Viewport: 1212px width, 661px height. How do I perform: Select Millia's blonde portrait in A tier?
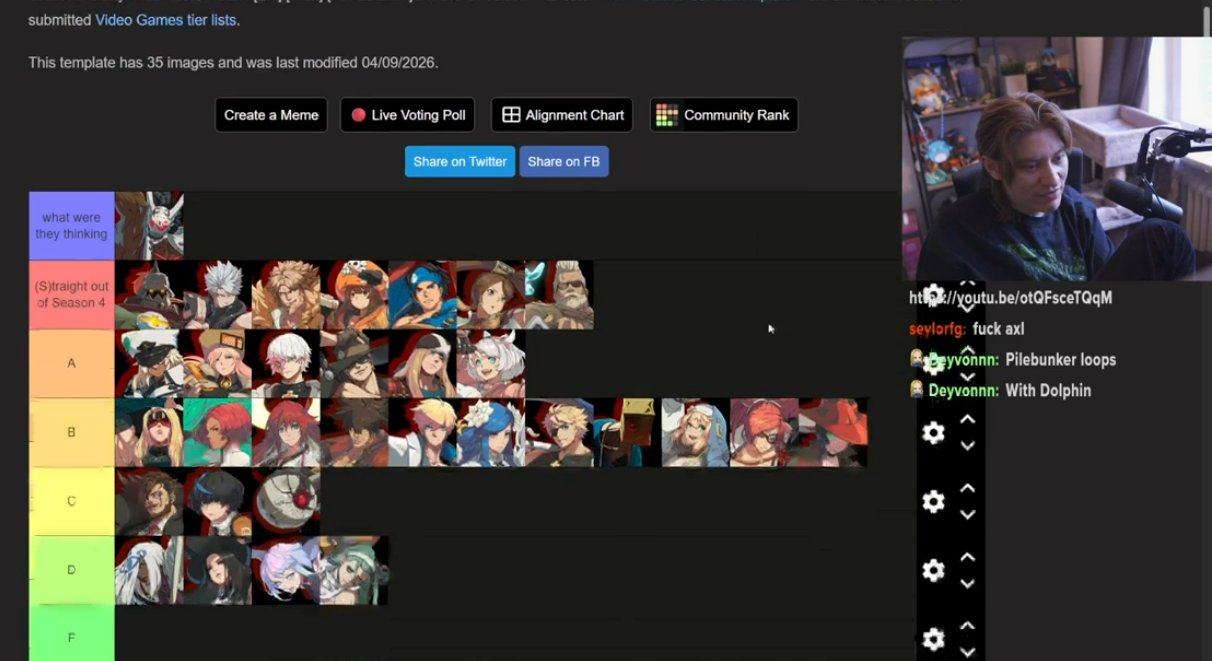(422, 363)
